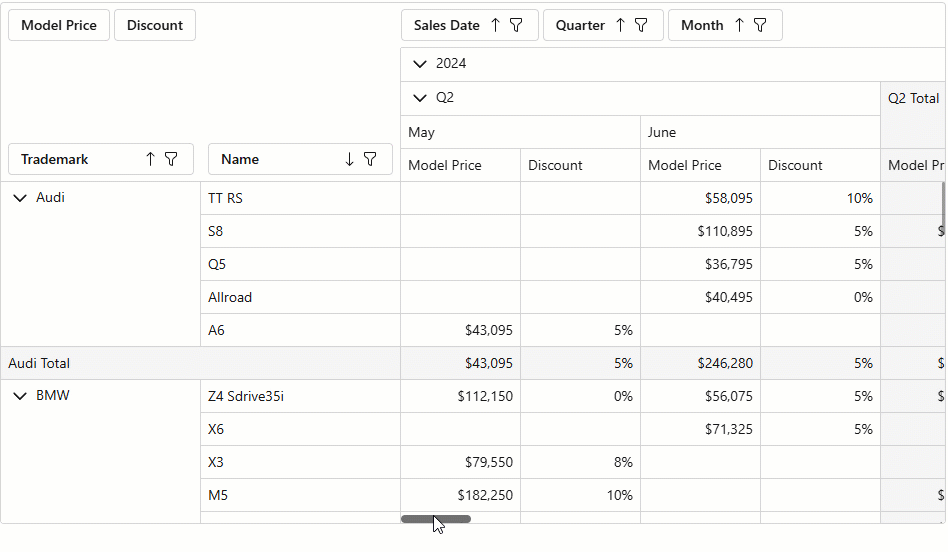Click the Trademark sort arrow

150,159
